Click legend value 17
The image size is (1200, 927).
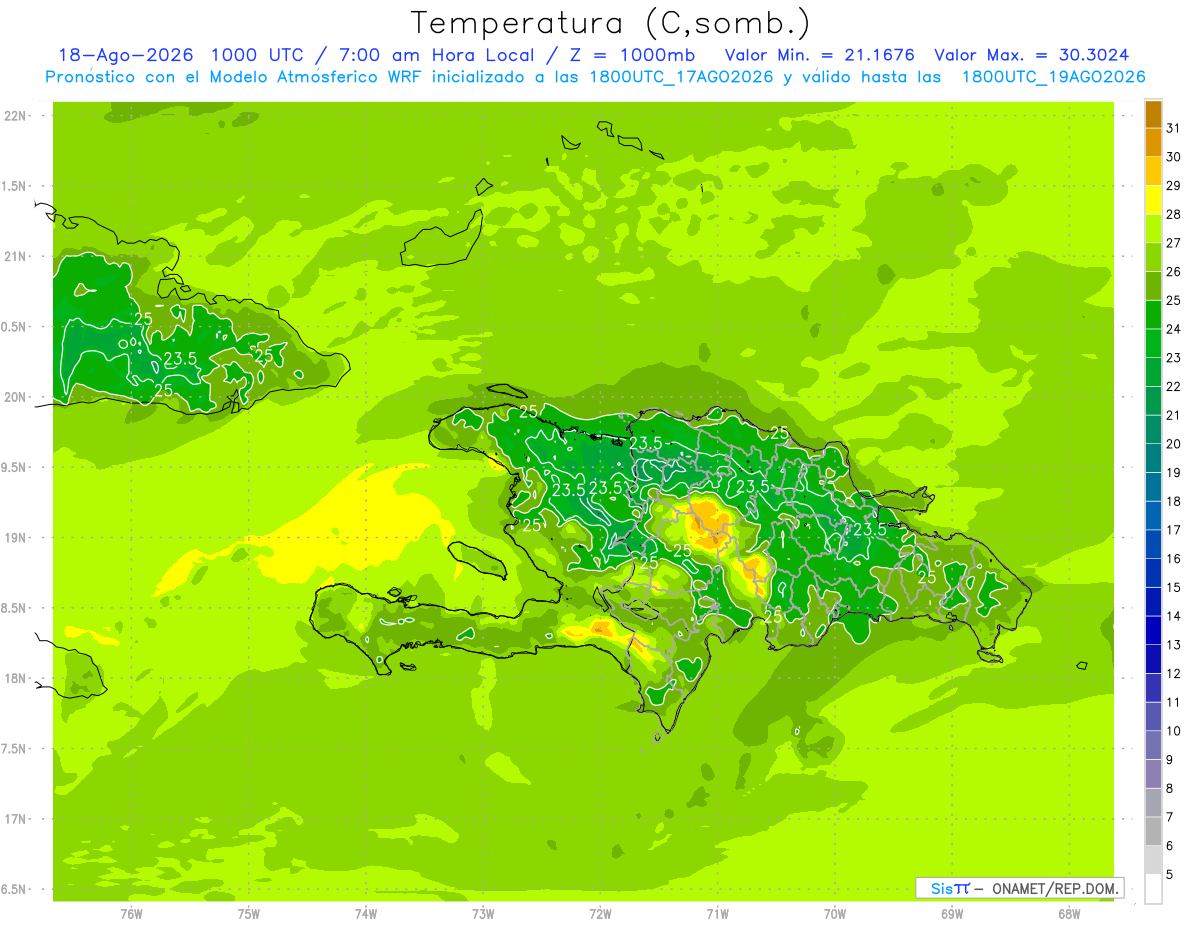[1174, 530]
